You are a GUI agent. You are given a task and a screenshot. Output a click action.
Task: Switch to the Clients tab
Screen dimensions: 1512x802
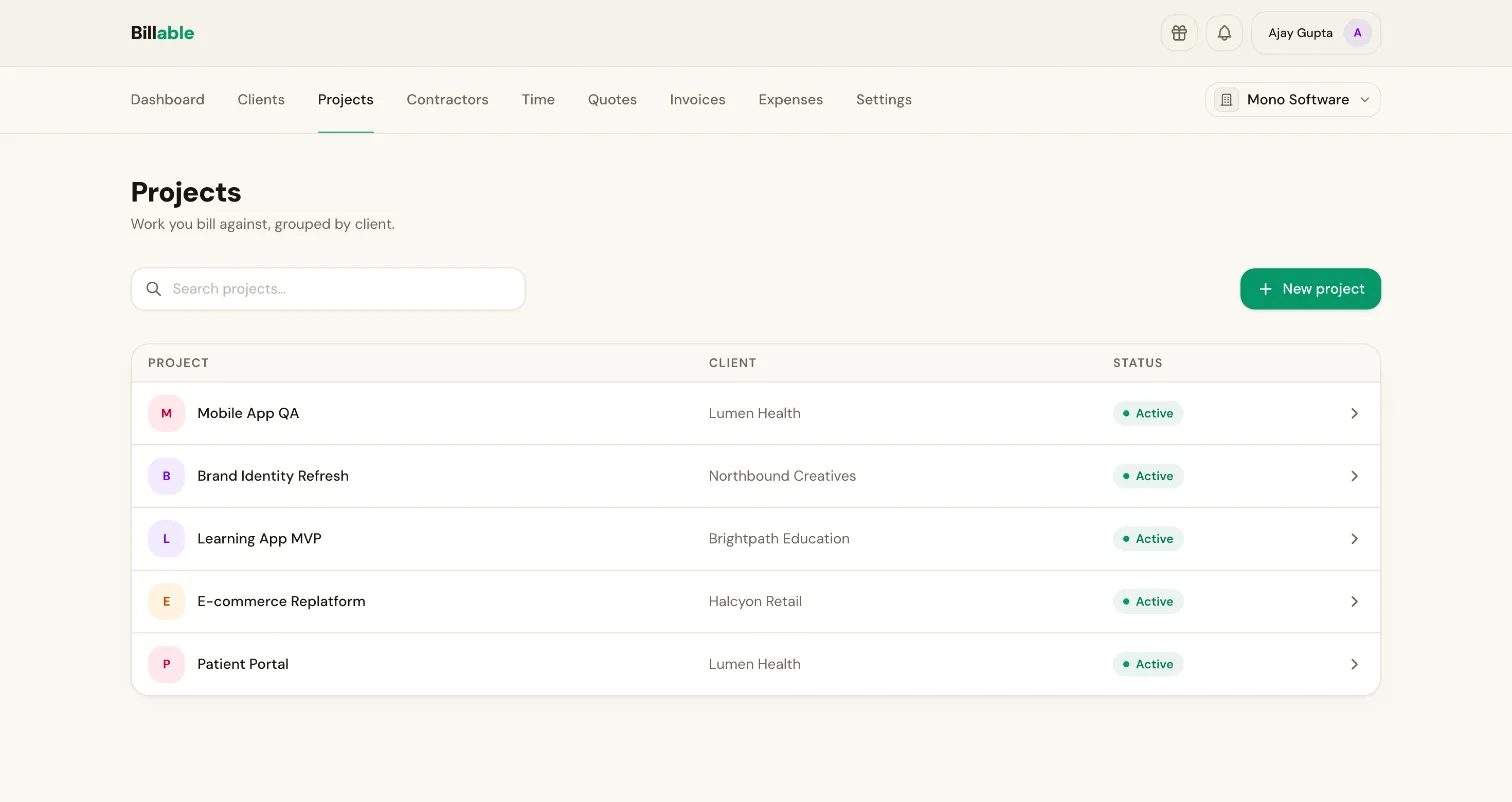261,100
